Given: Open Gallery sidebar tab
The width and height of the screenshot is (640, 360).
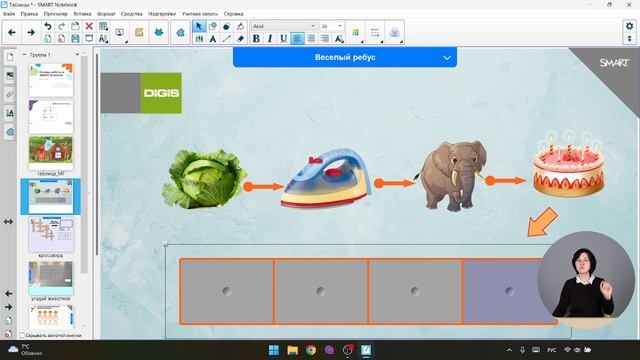Looking at the screenshot, I should coord(10,76).
